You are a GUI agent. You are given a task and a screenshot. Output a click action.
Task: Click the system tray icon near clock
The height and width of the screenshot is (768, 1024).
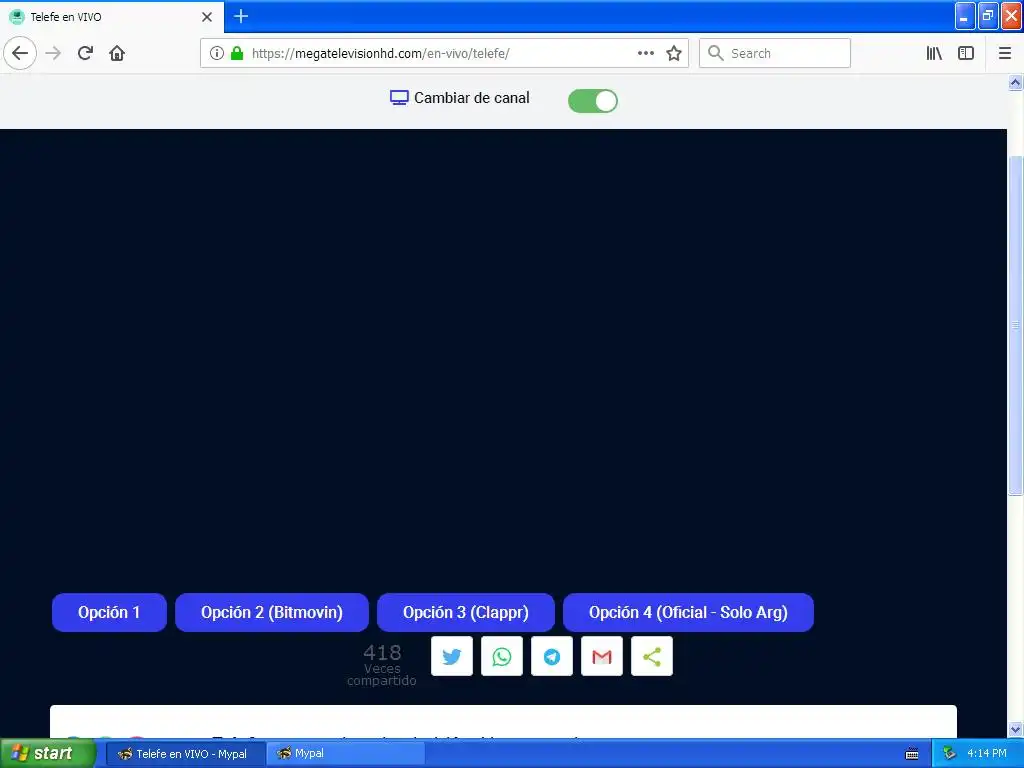950,754
